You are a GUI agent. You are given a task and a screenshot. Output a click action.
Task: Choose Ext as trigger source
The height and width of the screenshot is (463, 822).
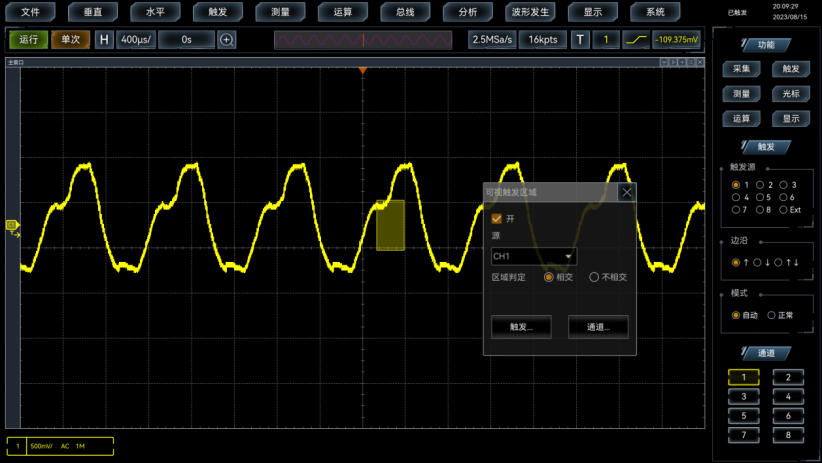(785, 210)
